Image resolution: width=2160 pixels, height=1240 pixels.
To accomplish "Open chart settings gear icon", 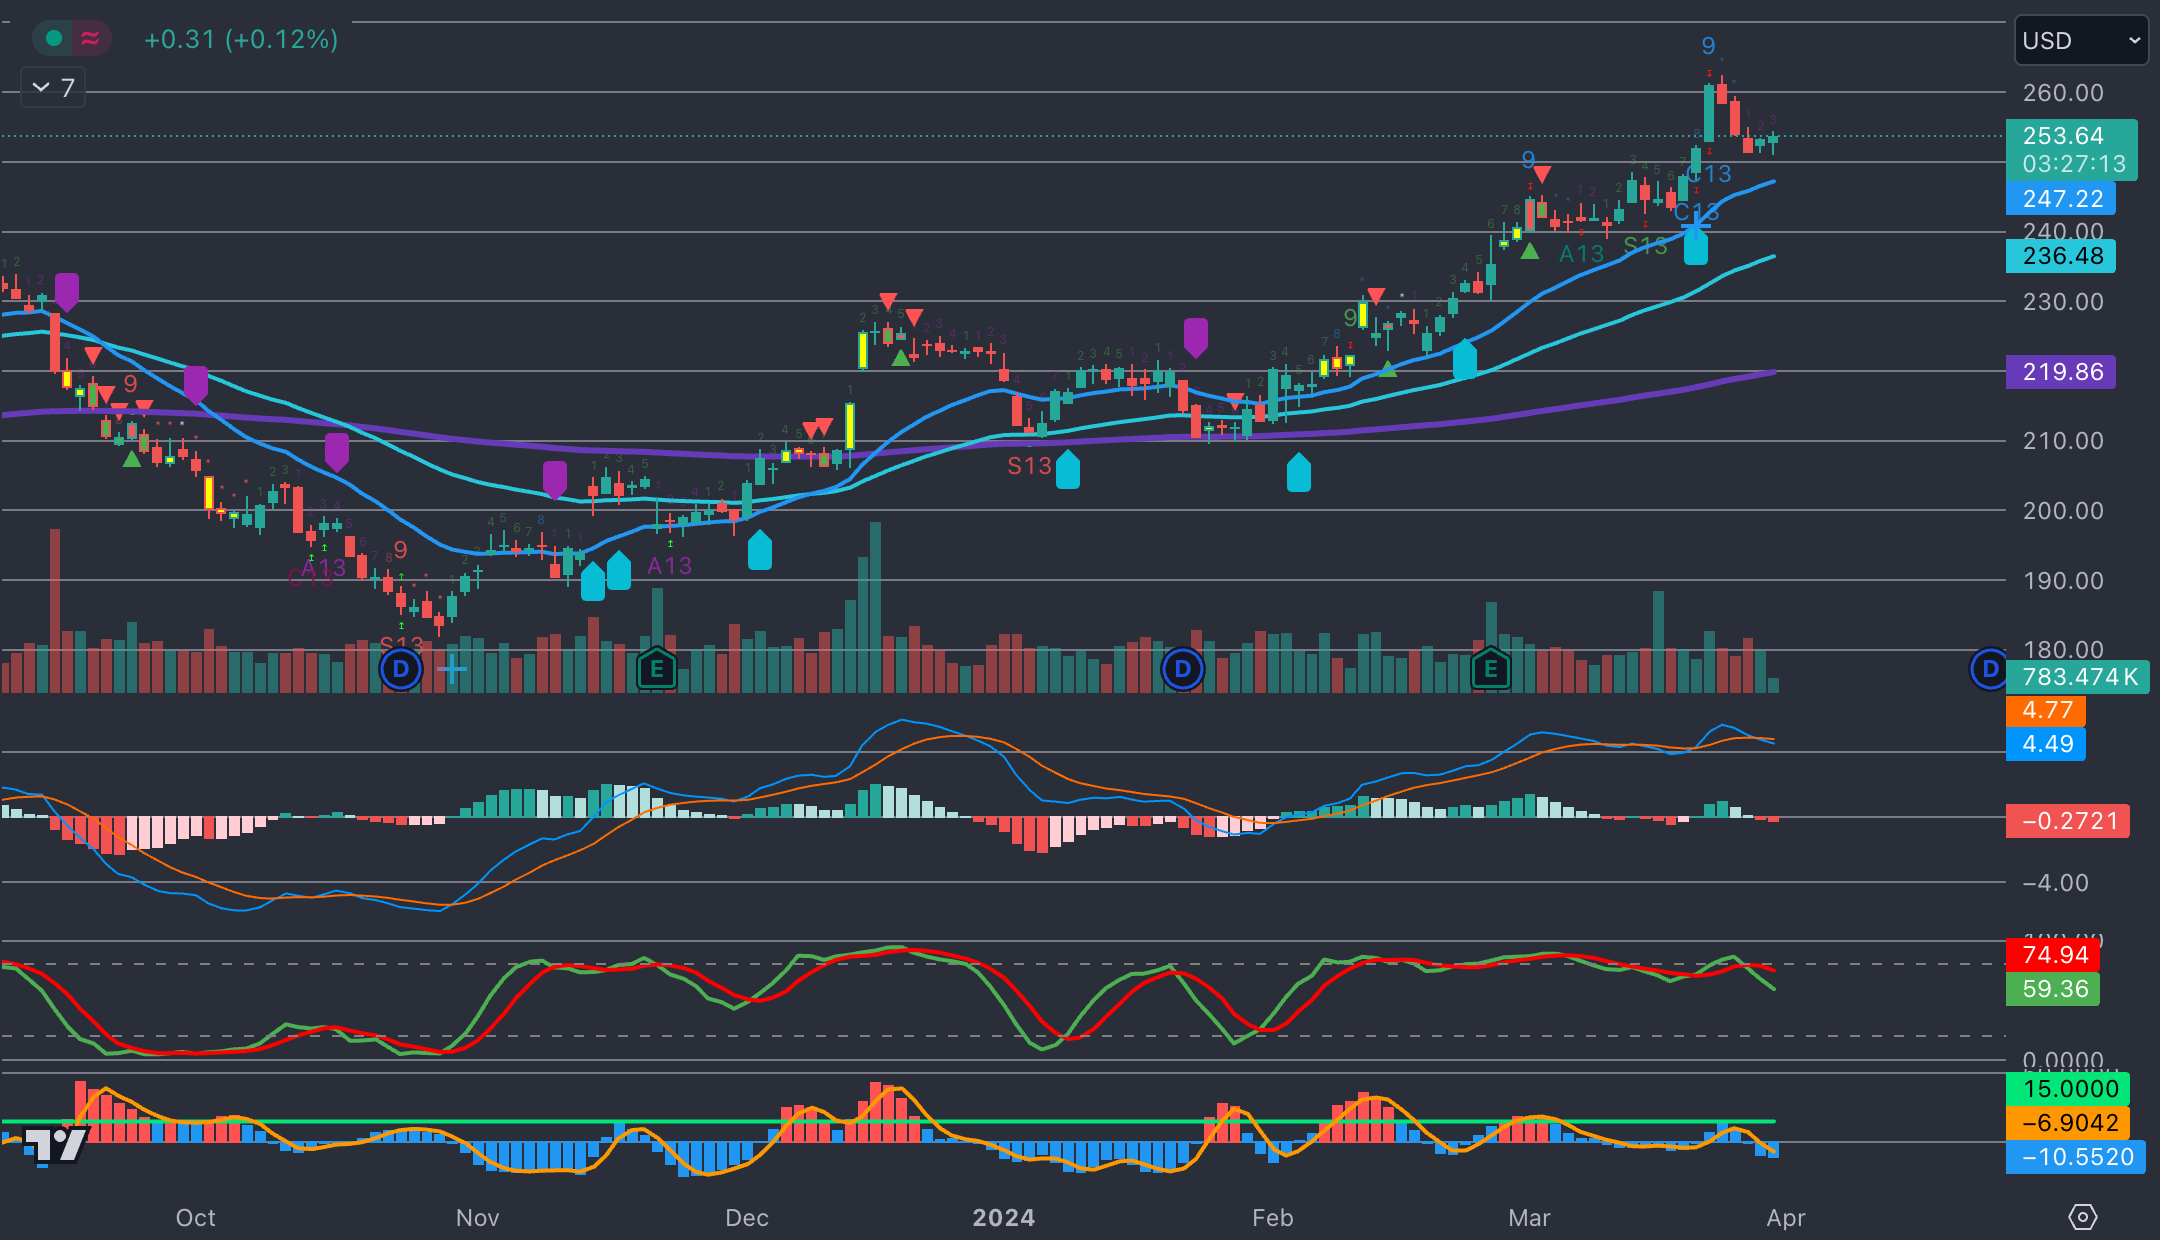I will click(2082, 1217).
